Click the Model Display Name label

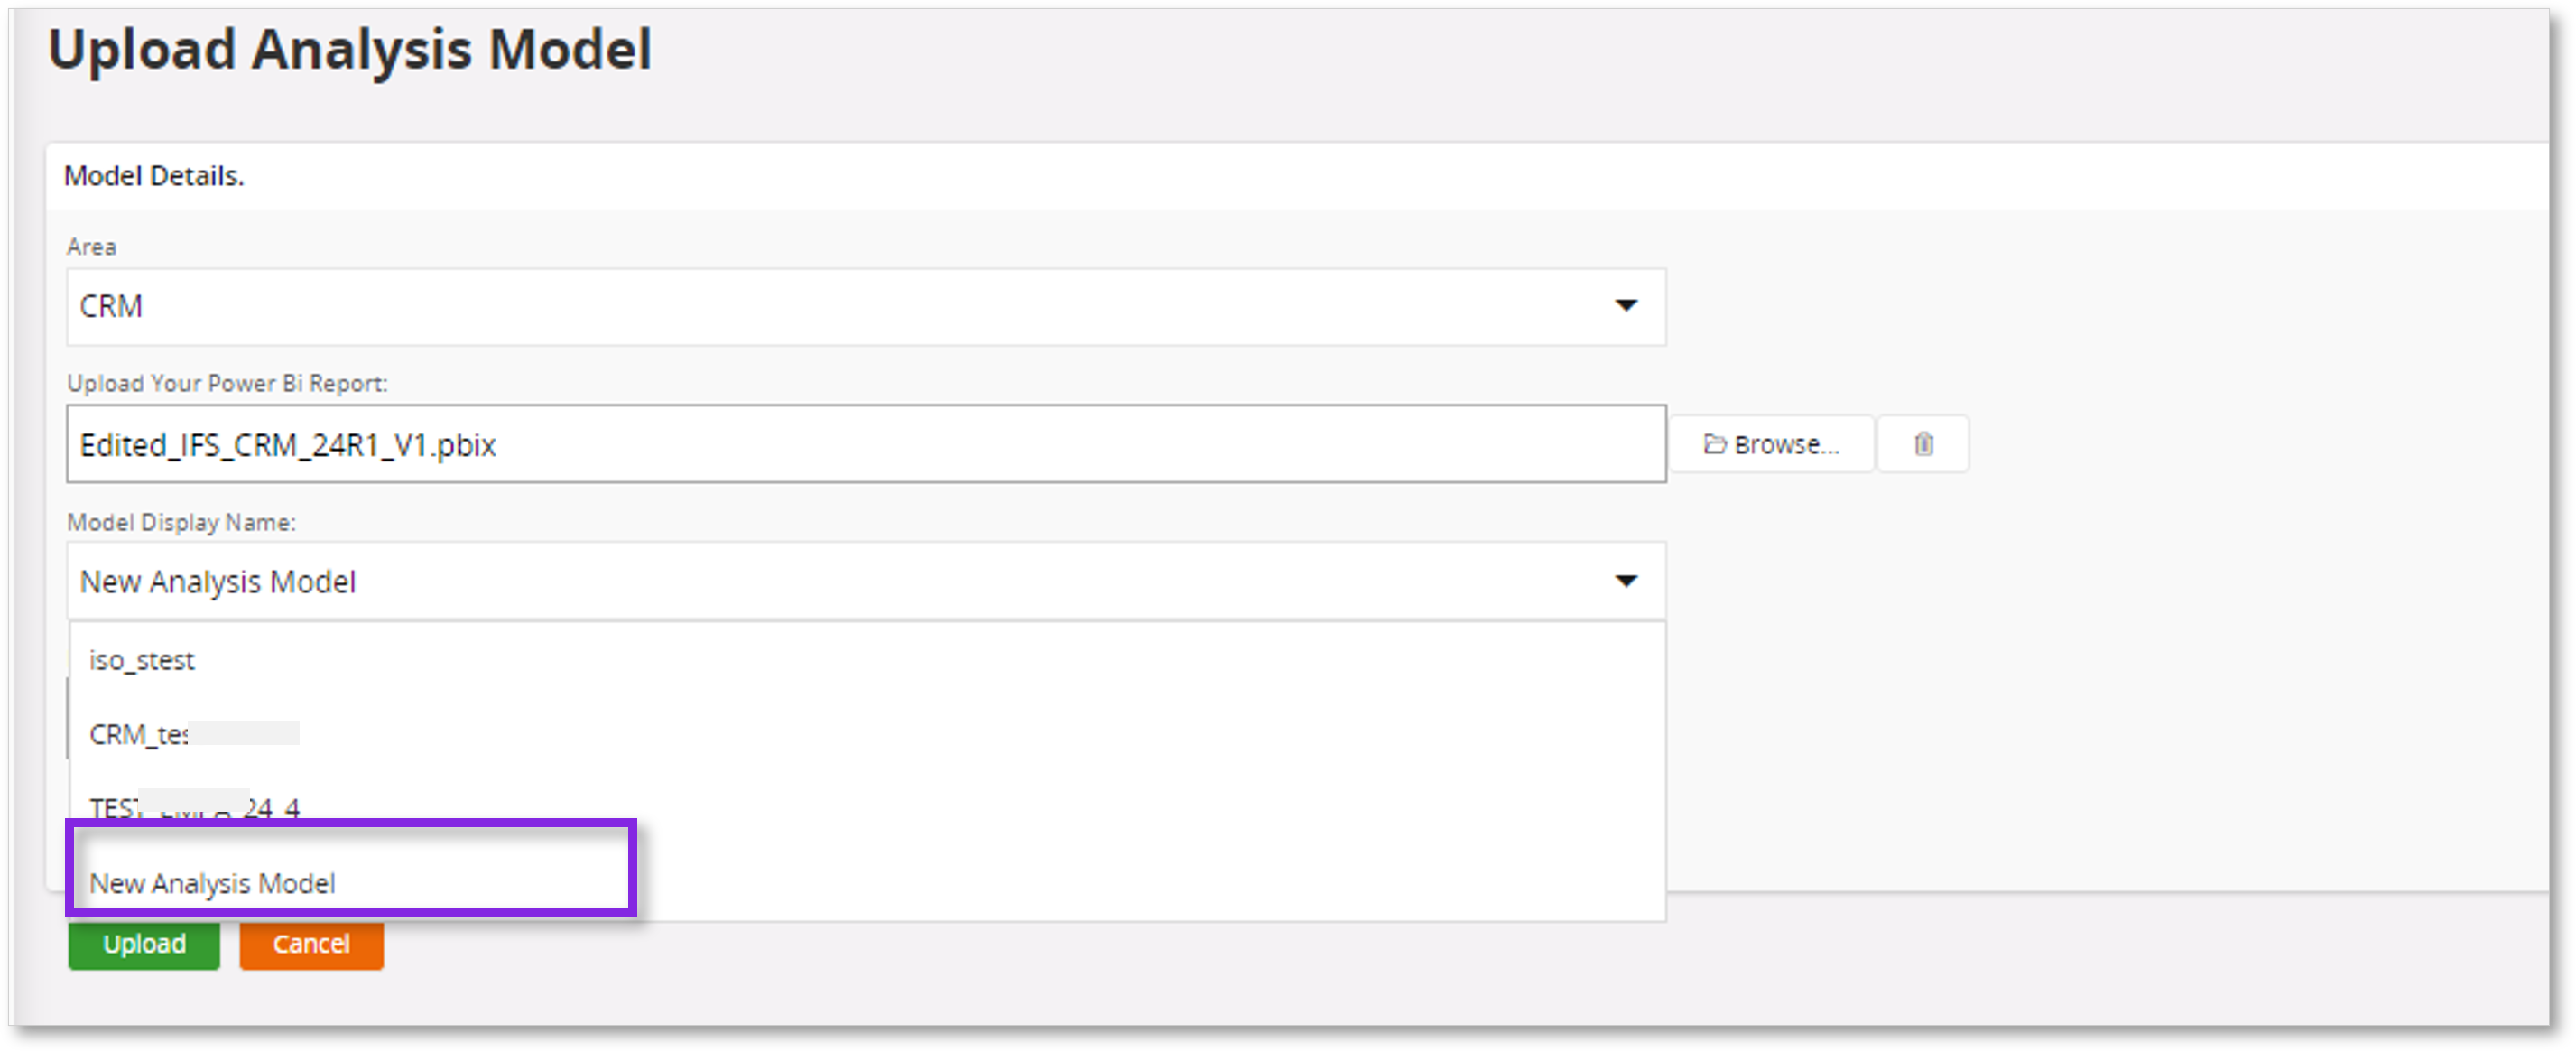click(x=181, y=522)
